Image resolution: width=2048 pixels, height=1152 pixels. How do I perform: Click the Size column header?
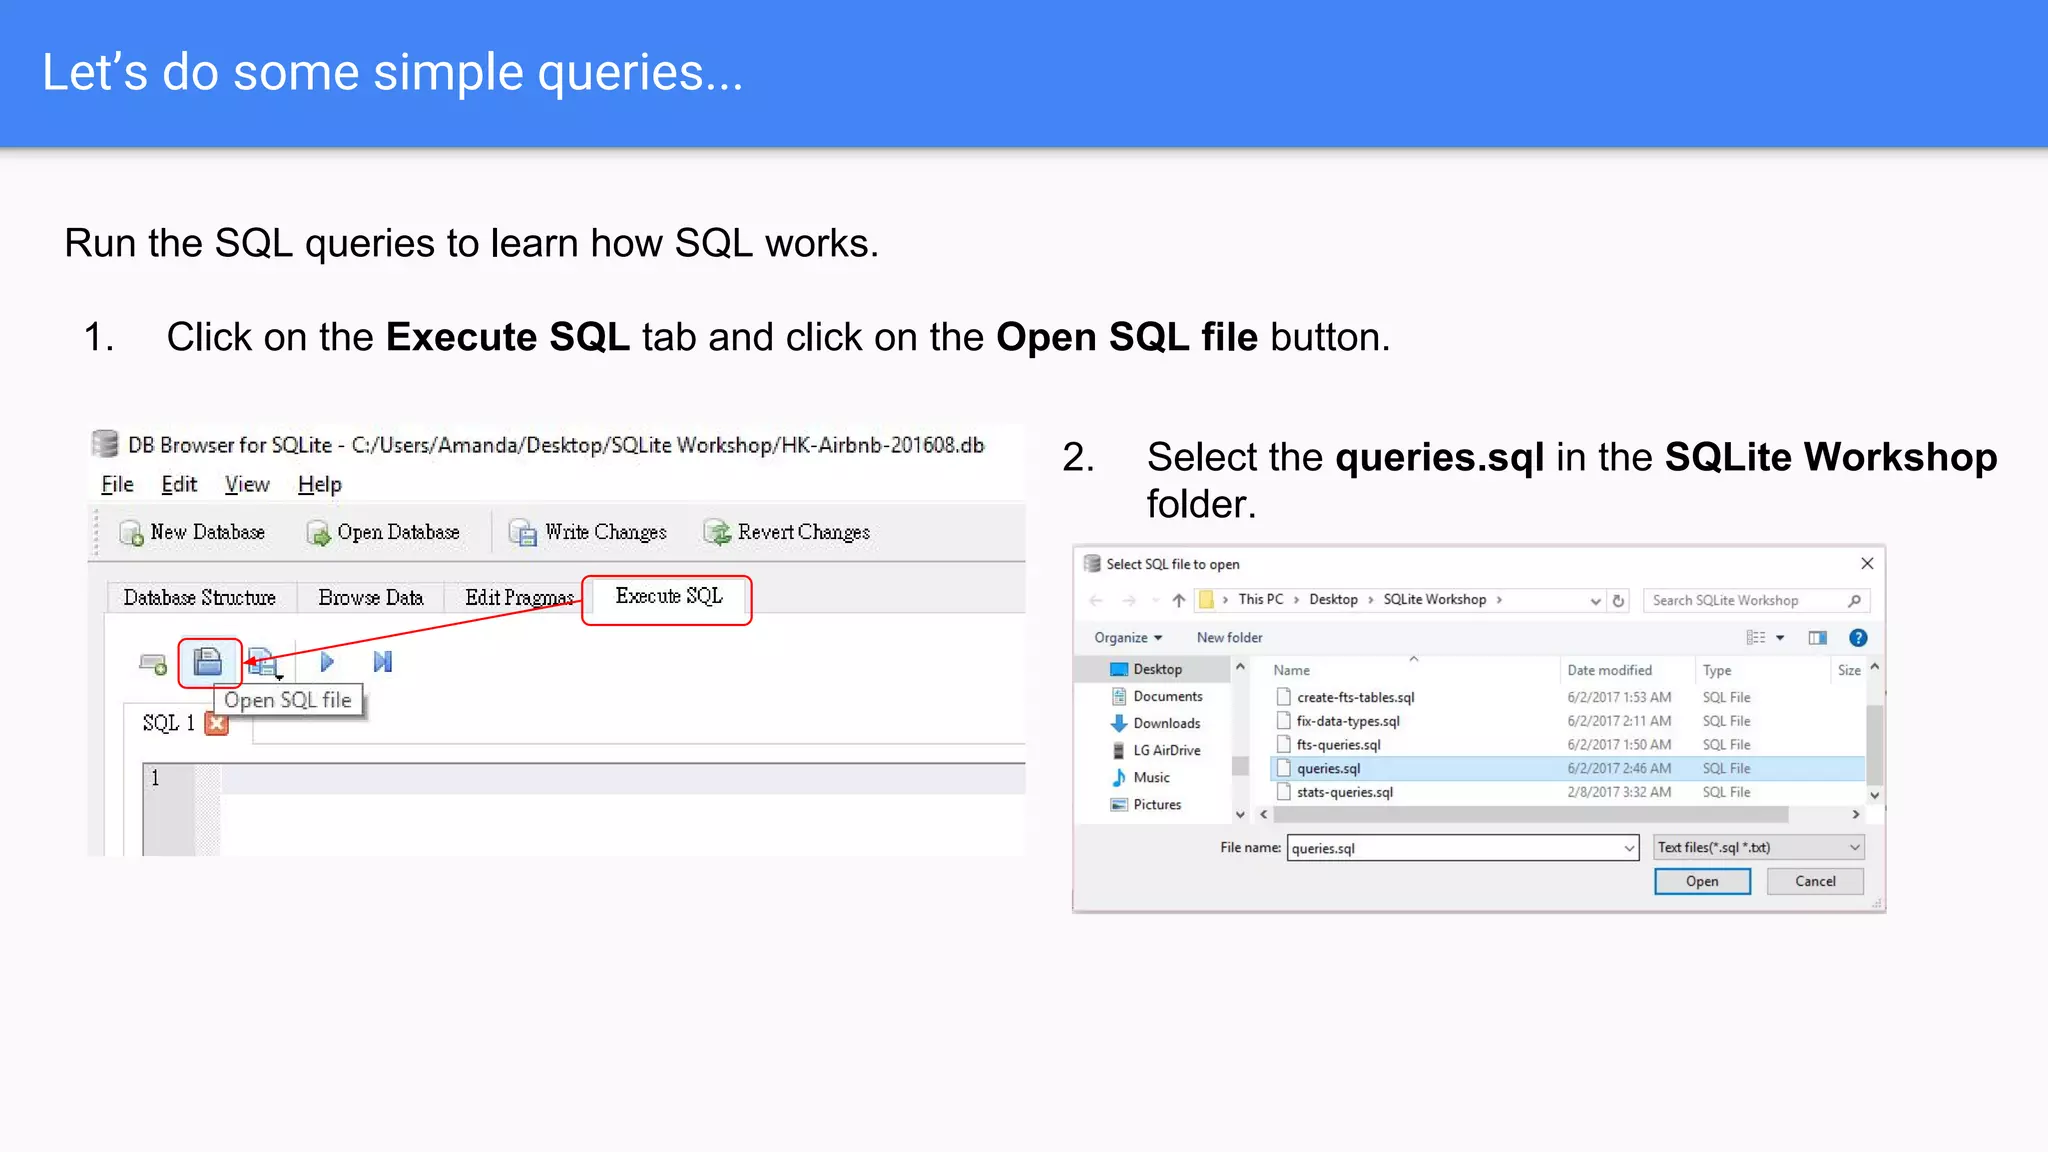(x=1849, y=670)
